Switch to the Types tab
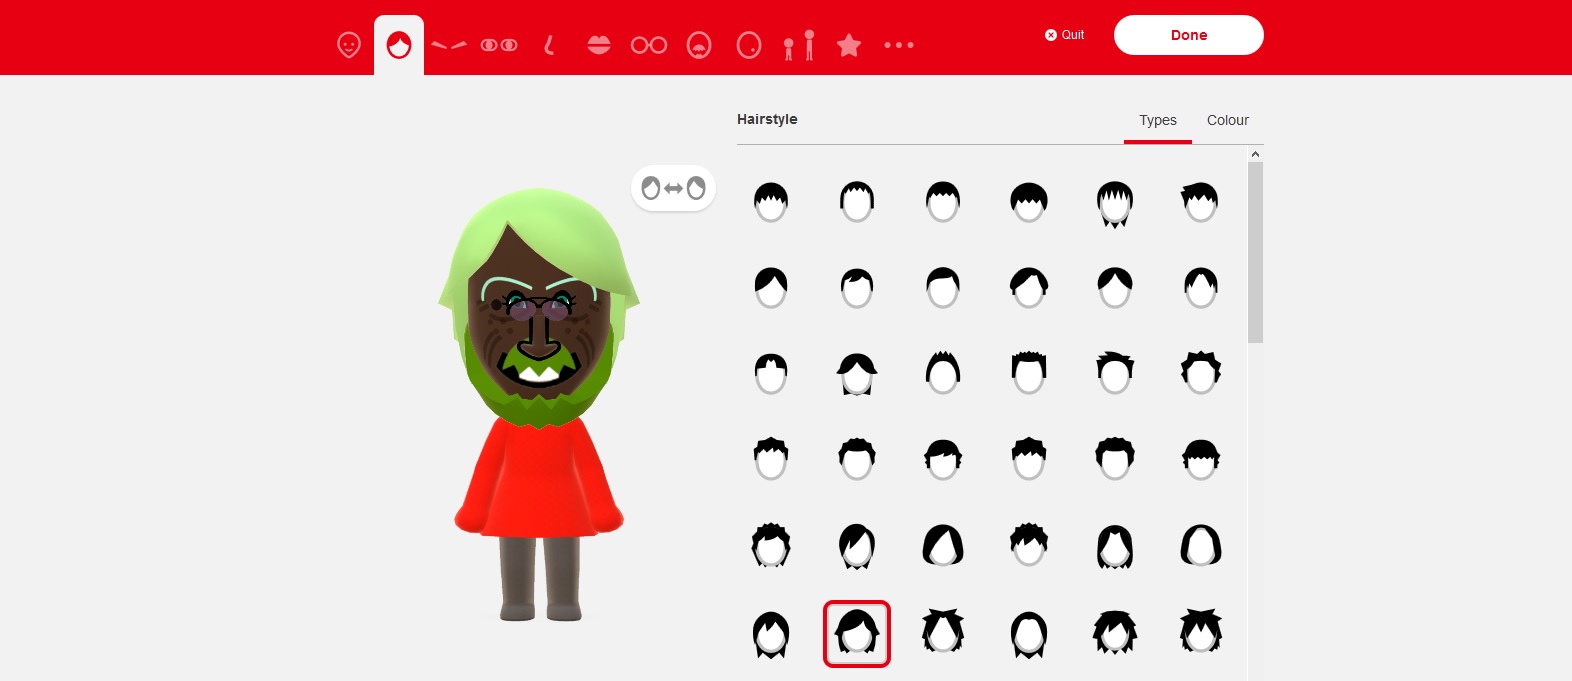The width and height of the screenshot is (1572, 681). 1158,120
